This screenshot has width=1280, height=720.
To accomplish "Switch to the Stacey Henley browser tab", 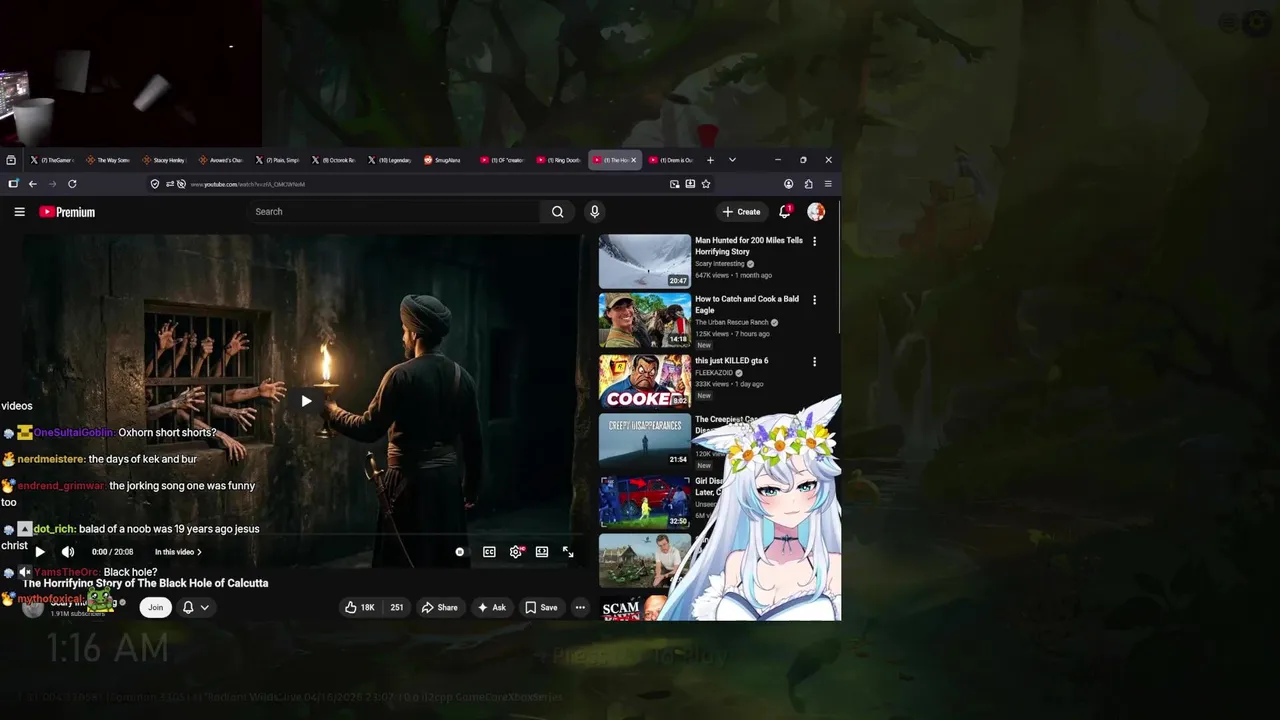I will [x=164, y=160].
